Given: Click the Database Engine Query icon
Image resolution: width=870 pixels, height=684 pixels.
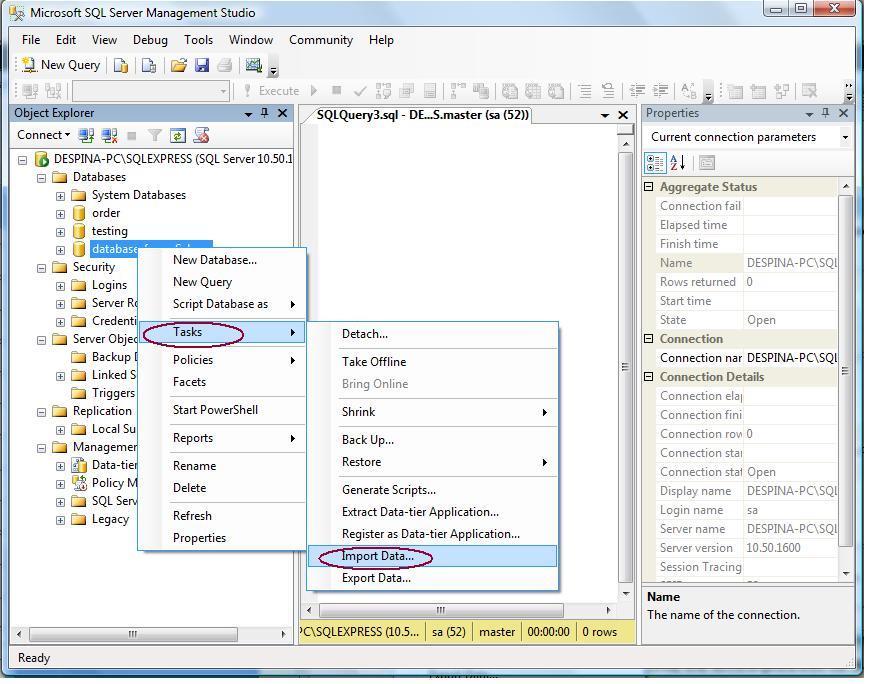Looking at the screenshot, I should click(x=120, y=65).
